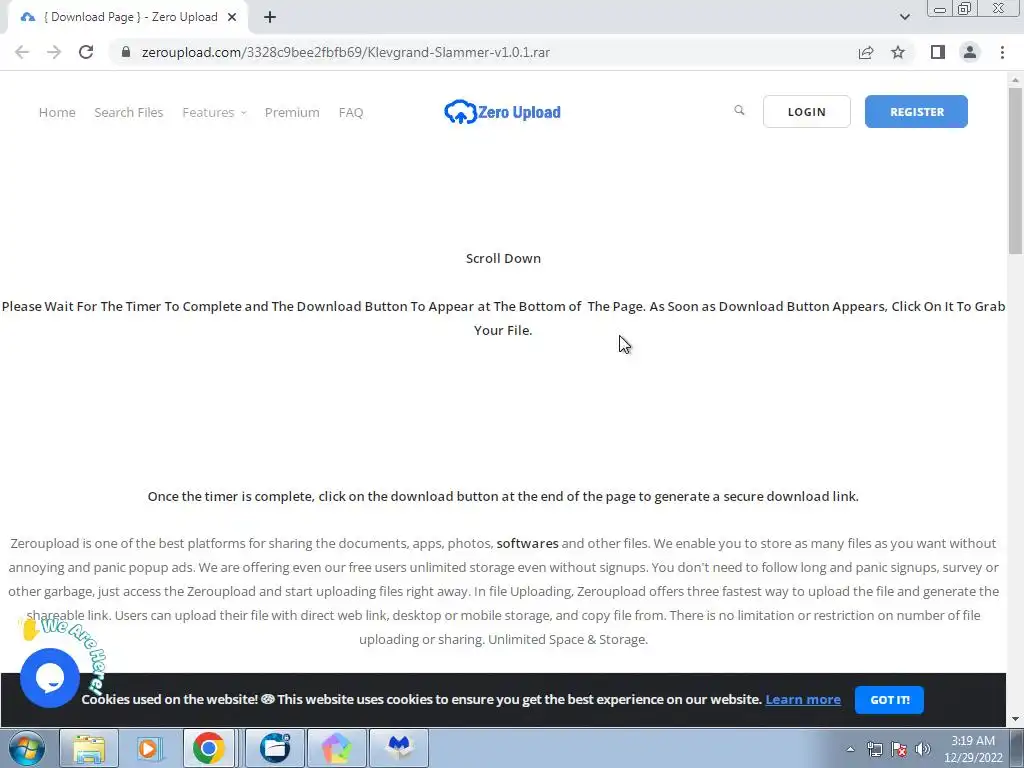The image size is (1024, 768).
Task: Close the Zero Upload Download Page tab
Action: tap(232, 18)
